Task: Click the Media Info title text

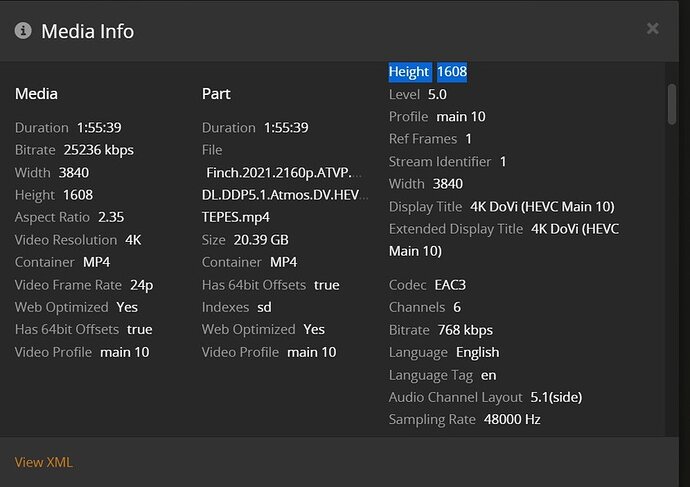Action: point(87,31)
